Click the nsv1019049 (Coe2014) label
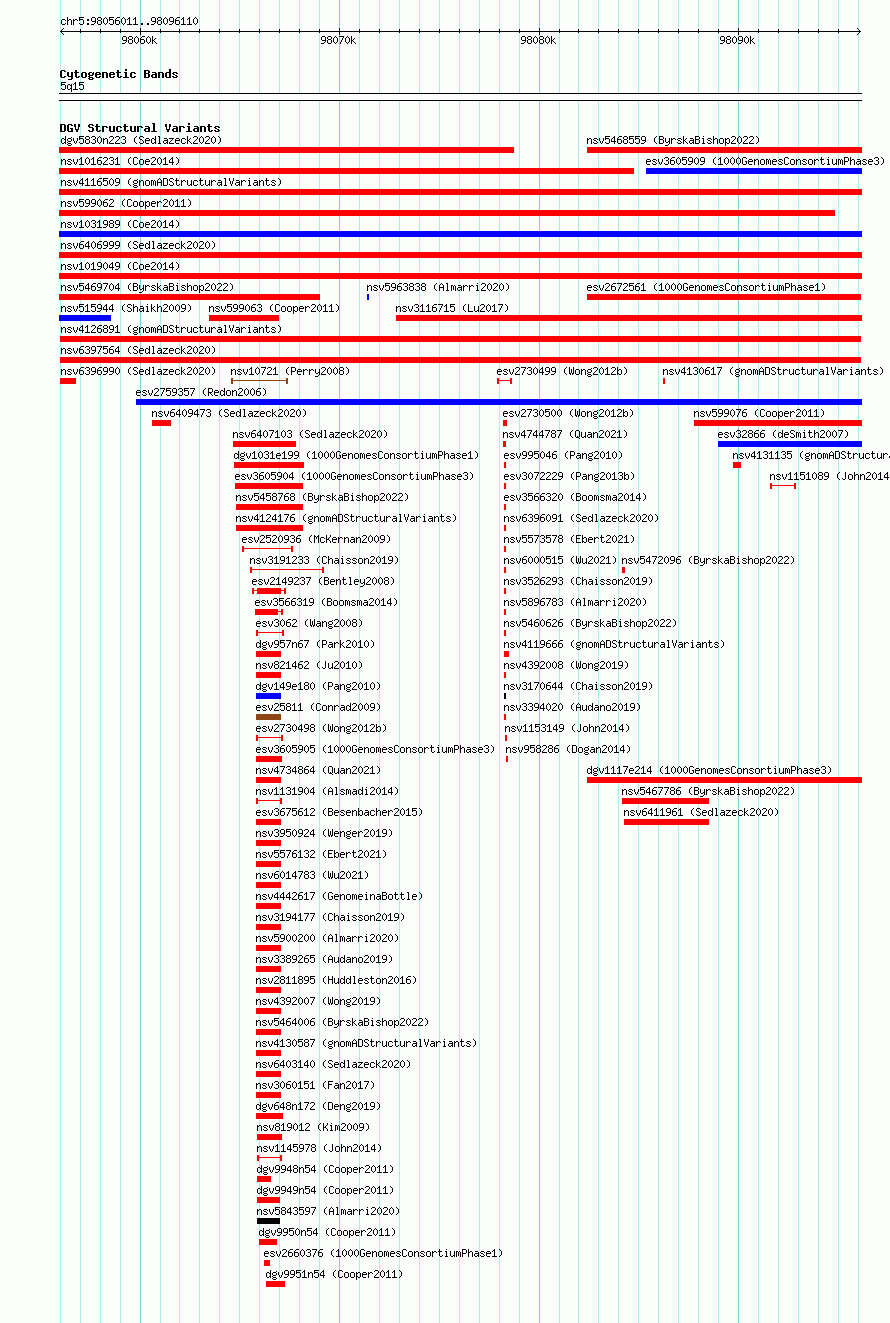 120,267
